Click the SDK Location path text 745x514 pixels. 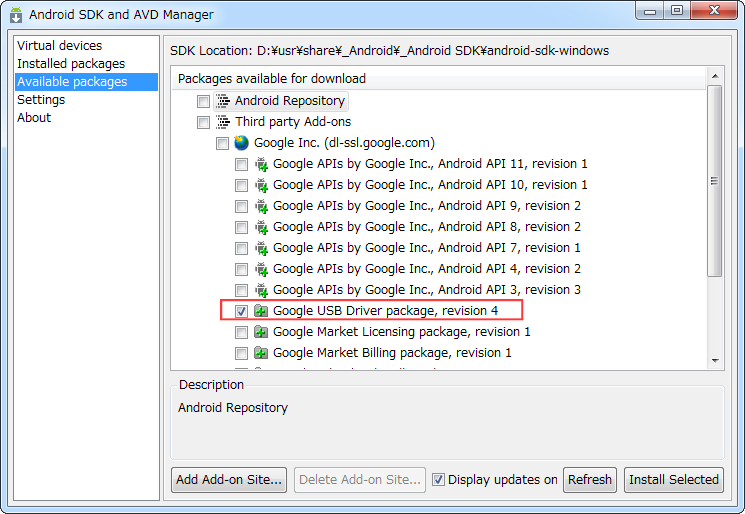coord(433,51)
